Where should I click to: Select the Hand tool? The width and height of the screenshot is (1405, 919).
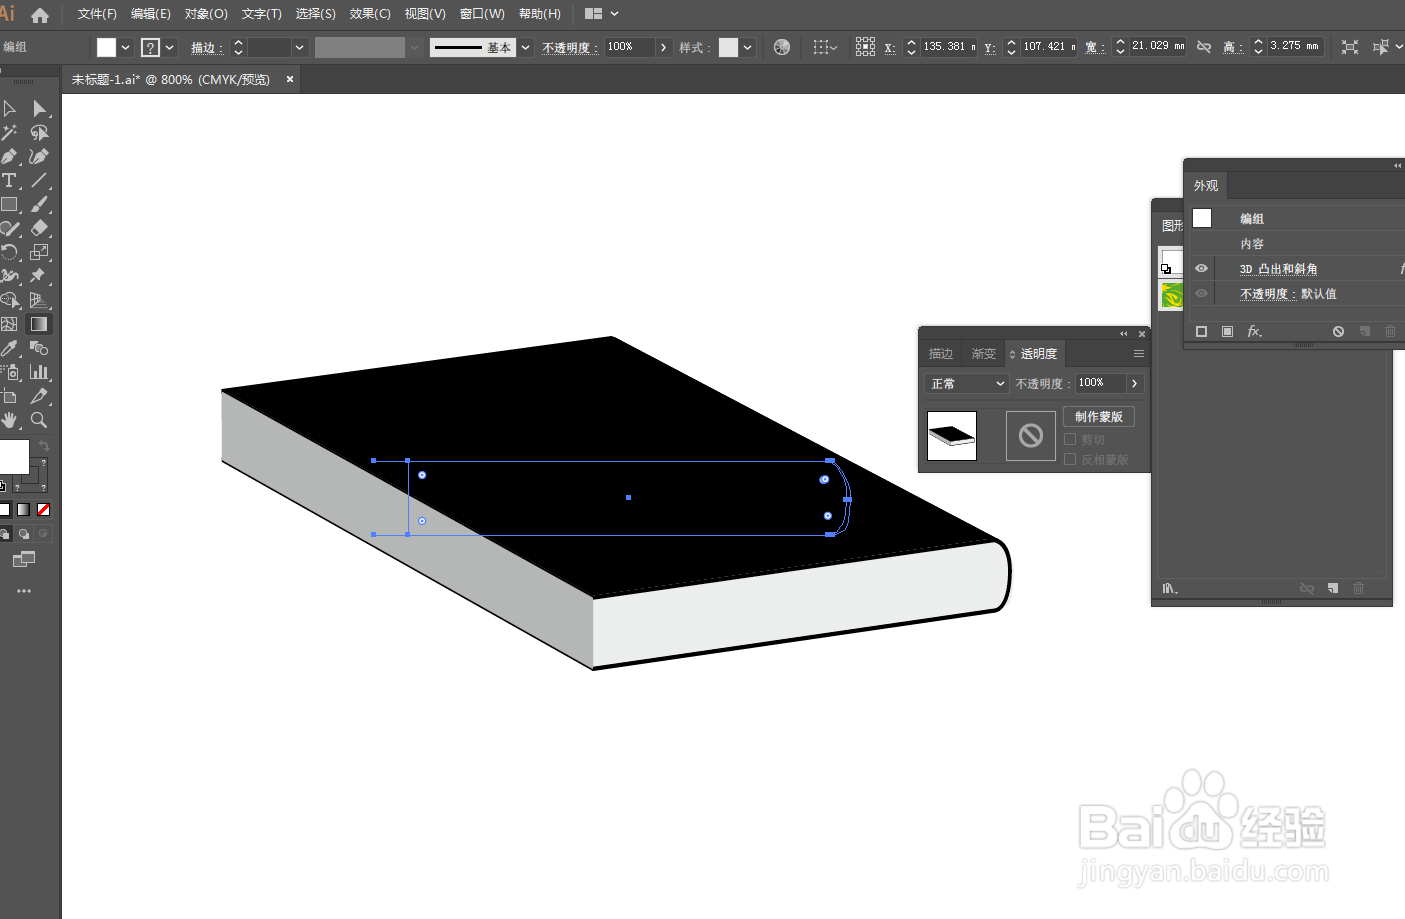pyautogui.click(x=10, y=420)
